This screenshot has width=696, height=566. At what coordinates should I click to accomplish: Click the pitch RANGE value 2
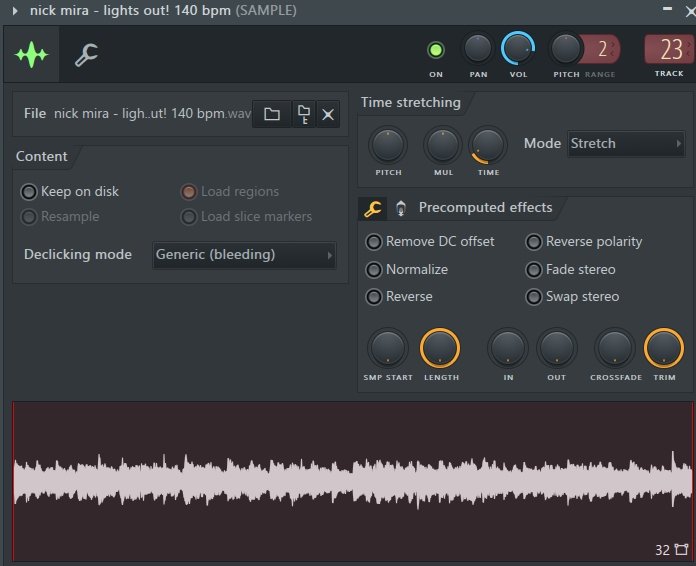(602, 49)
